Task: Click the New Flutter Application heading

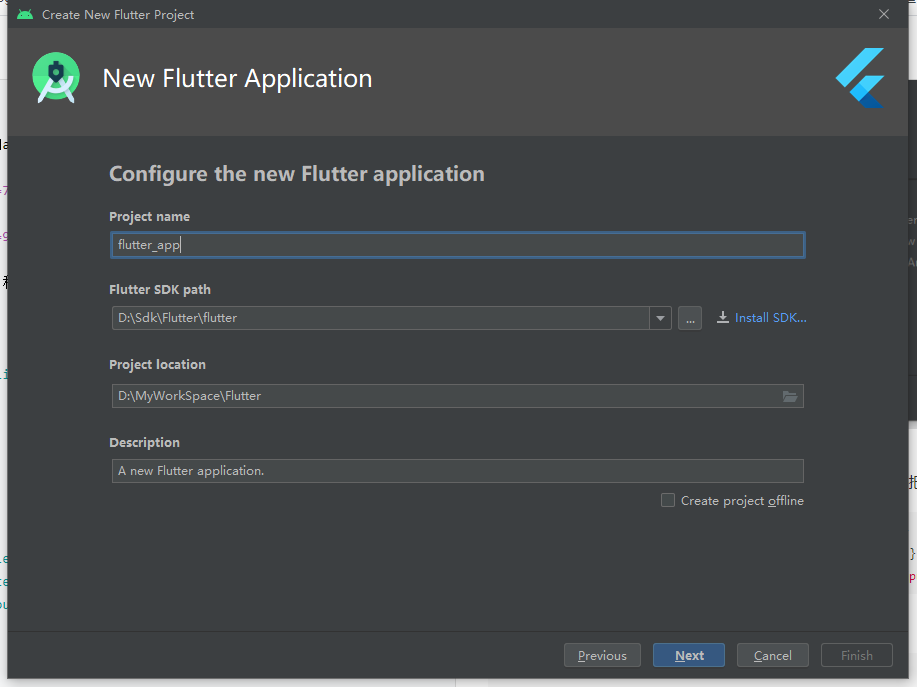Action: pyautogui.click(x=237, y=79)
